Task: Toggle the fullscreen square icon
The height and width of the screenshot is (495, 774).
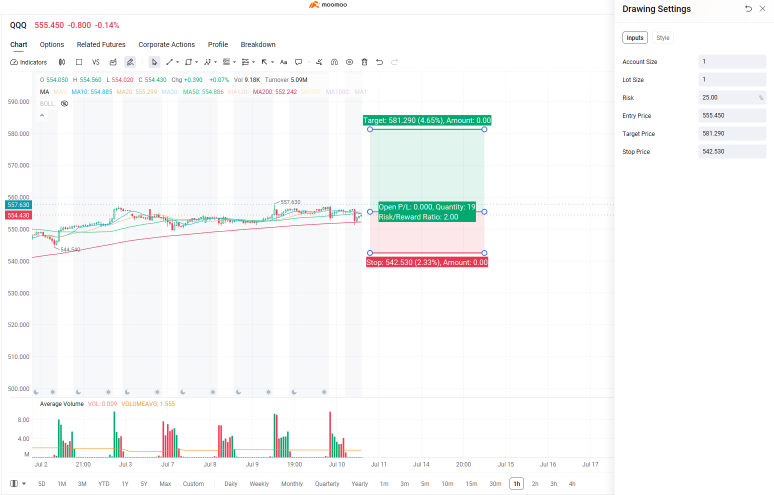Action: (78, 62)
